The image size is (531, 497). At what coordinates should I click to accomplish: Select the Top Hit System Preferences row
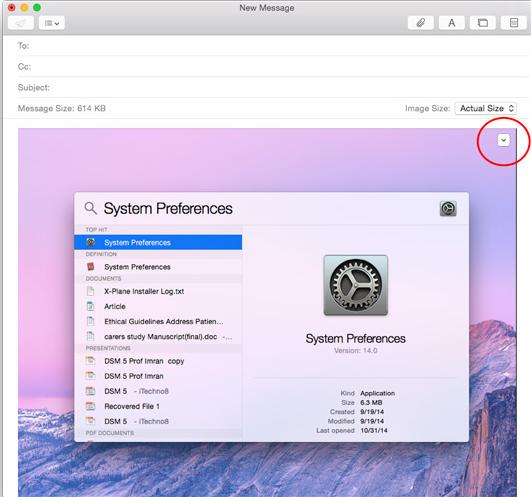click(158, 242)
